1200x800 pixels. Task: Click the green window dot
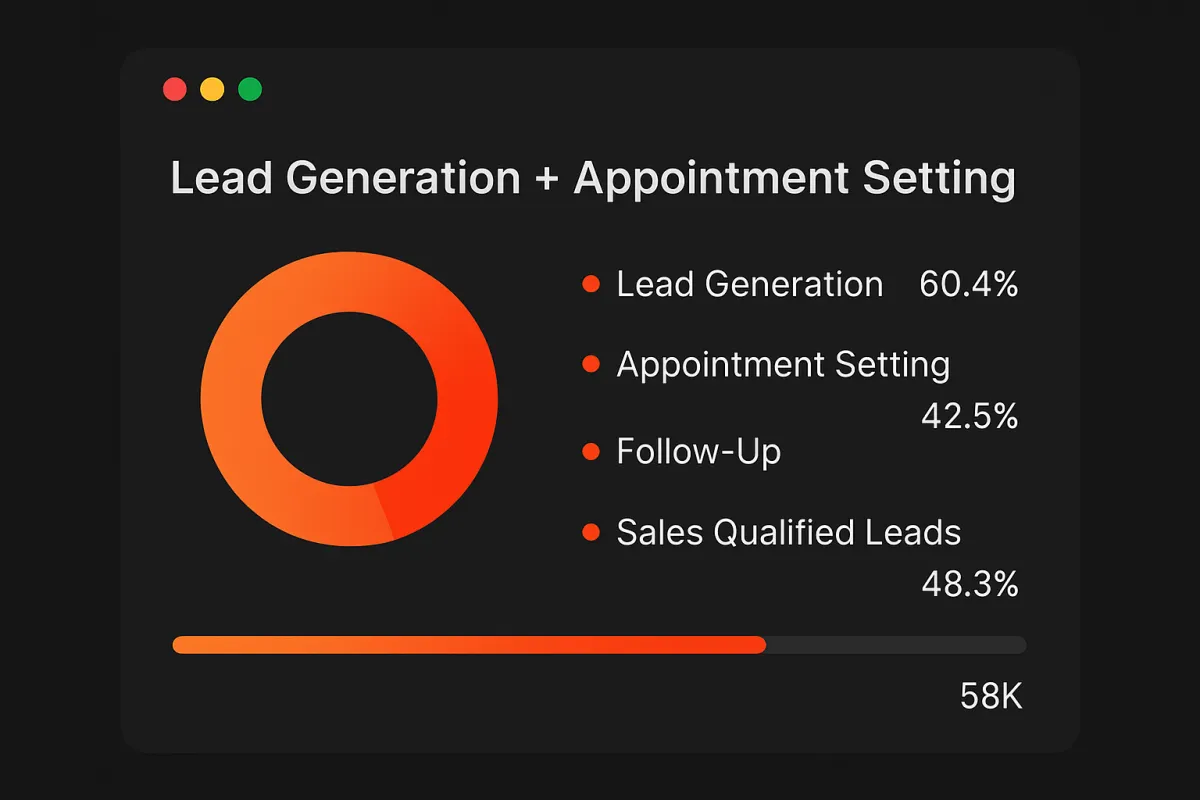(250, 89)
